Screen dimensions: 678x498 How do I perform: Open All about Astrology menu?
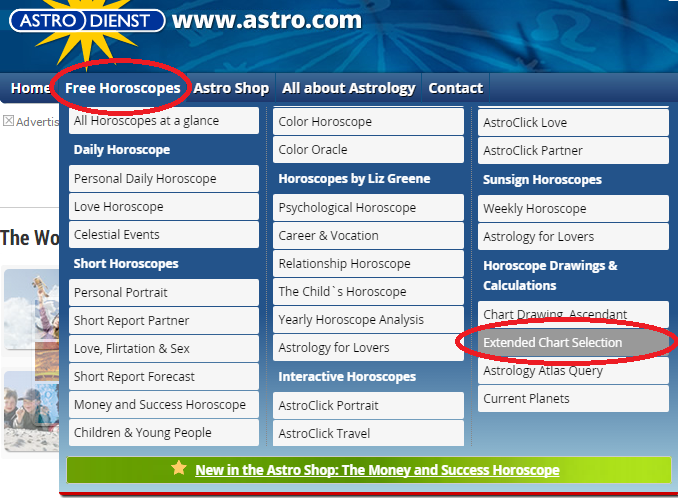click(349, 88)
